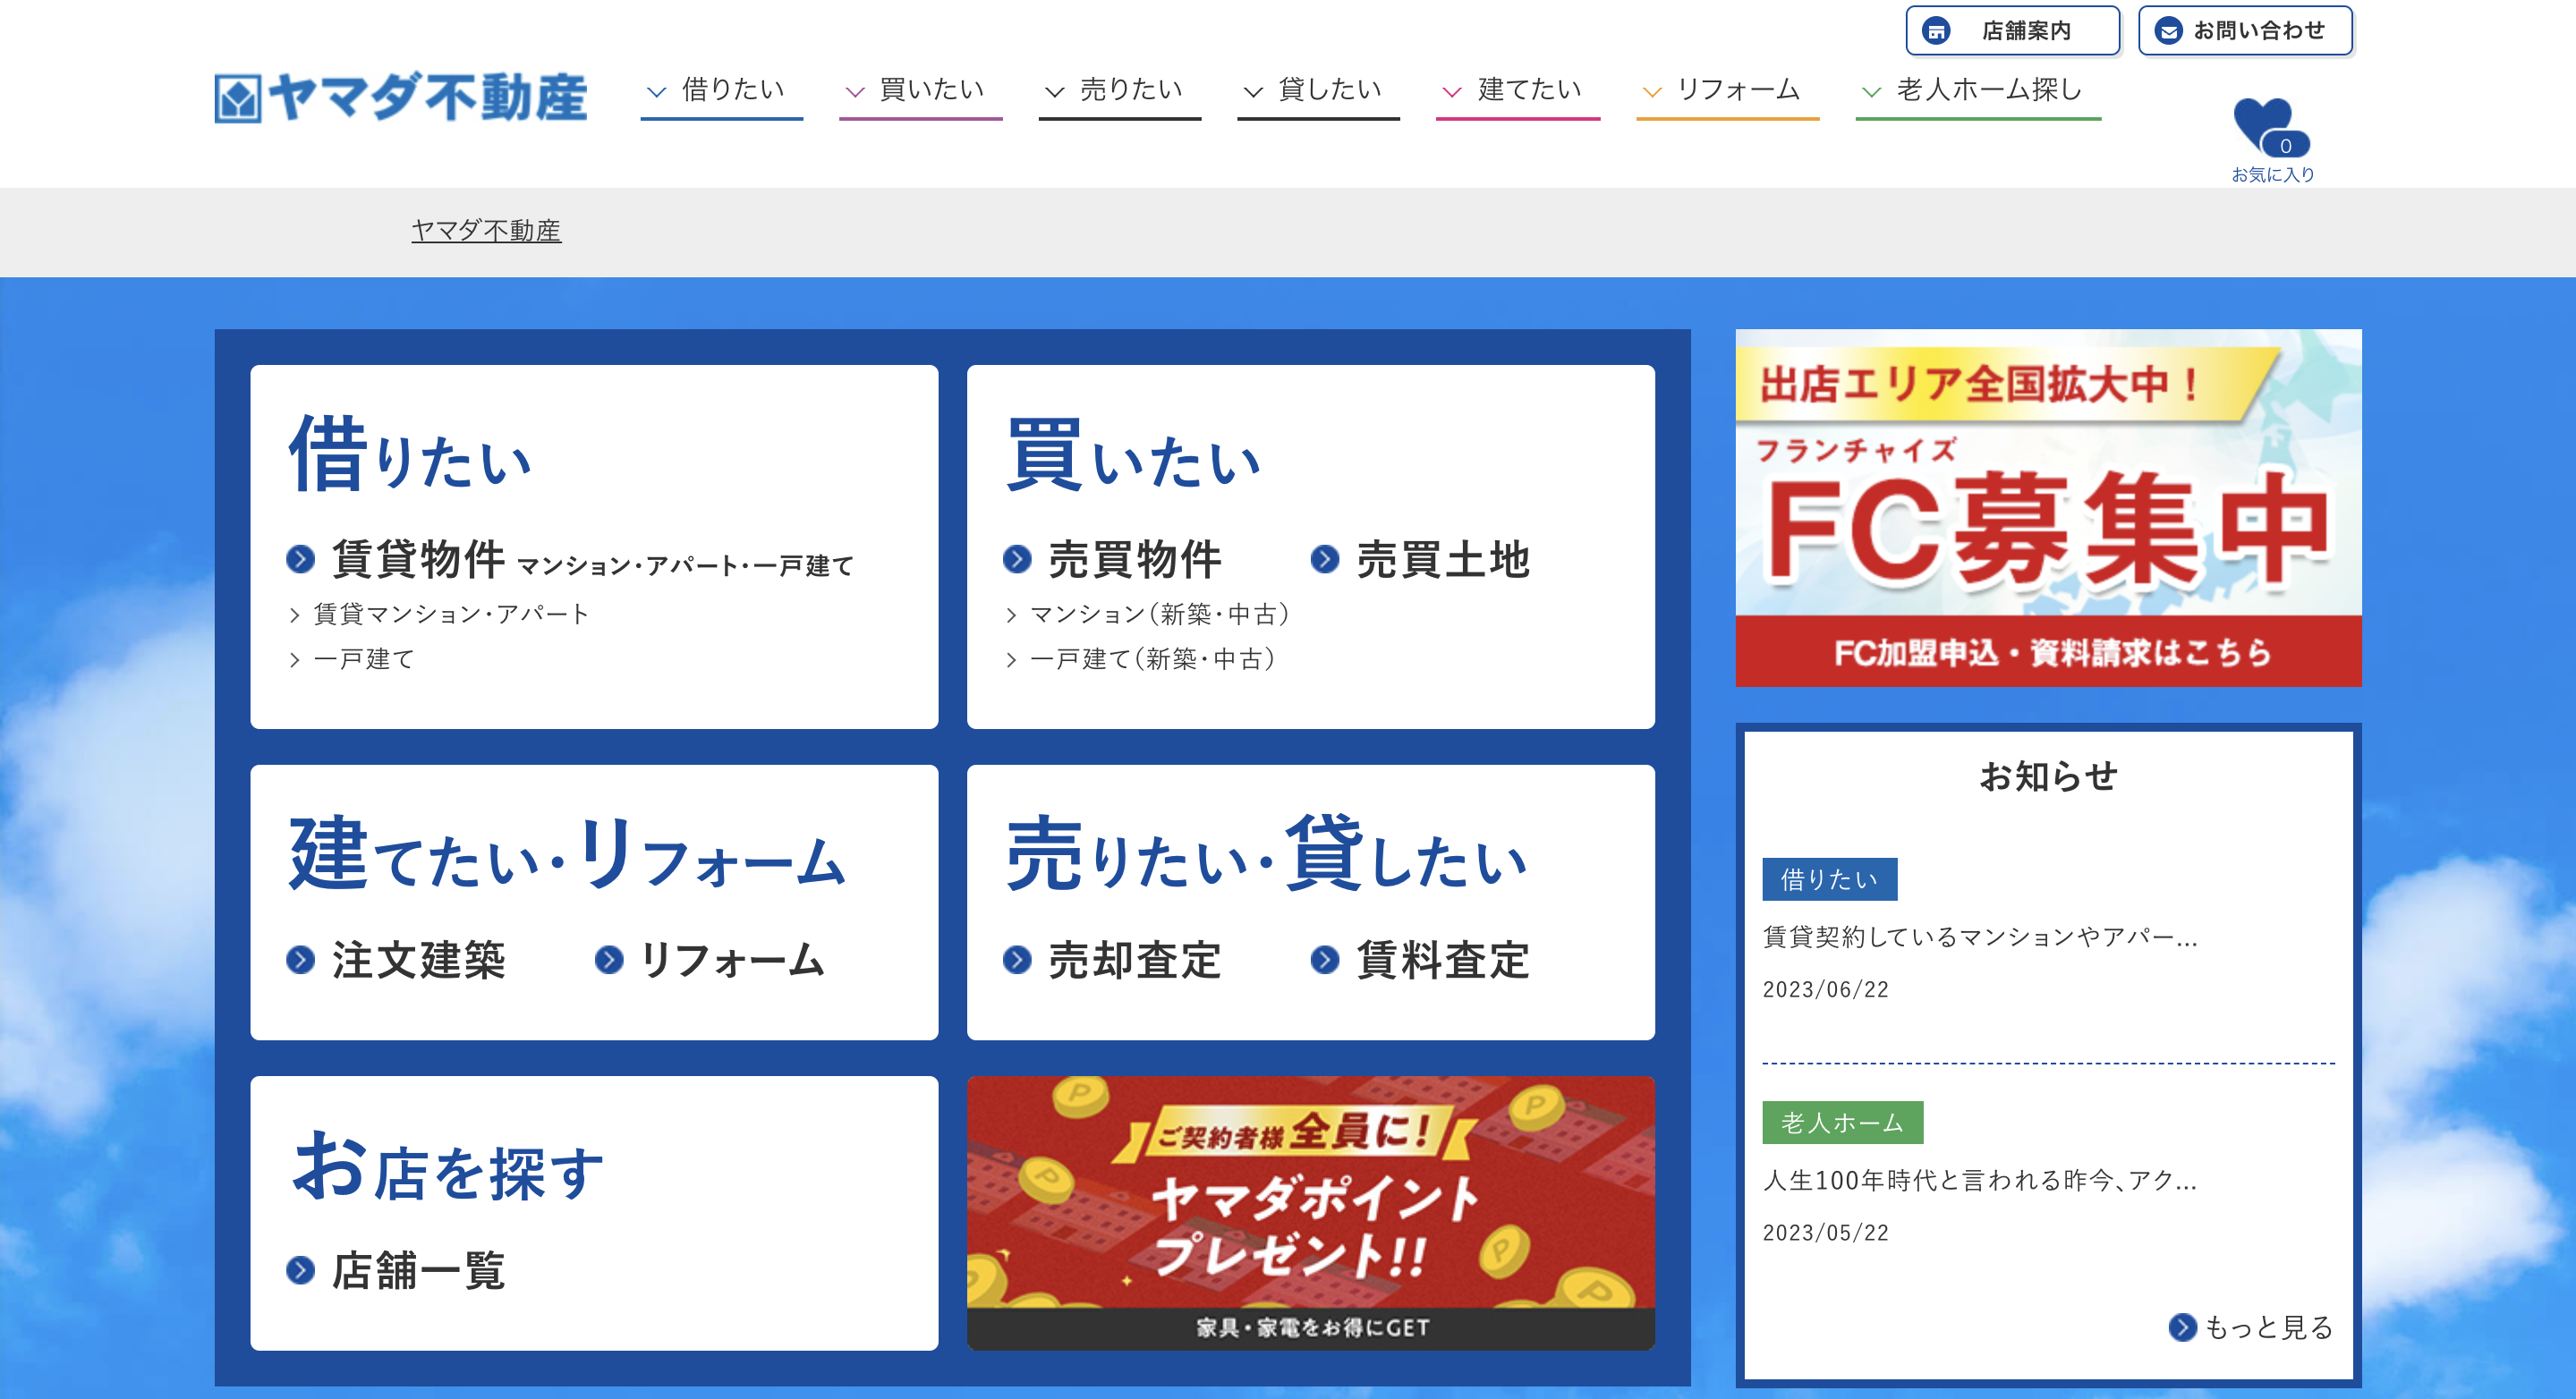Screen dimensions: 2576x1399
Task: Click the arrow bullet beside 賃貸物件
Action: [301, 558]
